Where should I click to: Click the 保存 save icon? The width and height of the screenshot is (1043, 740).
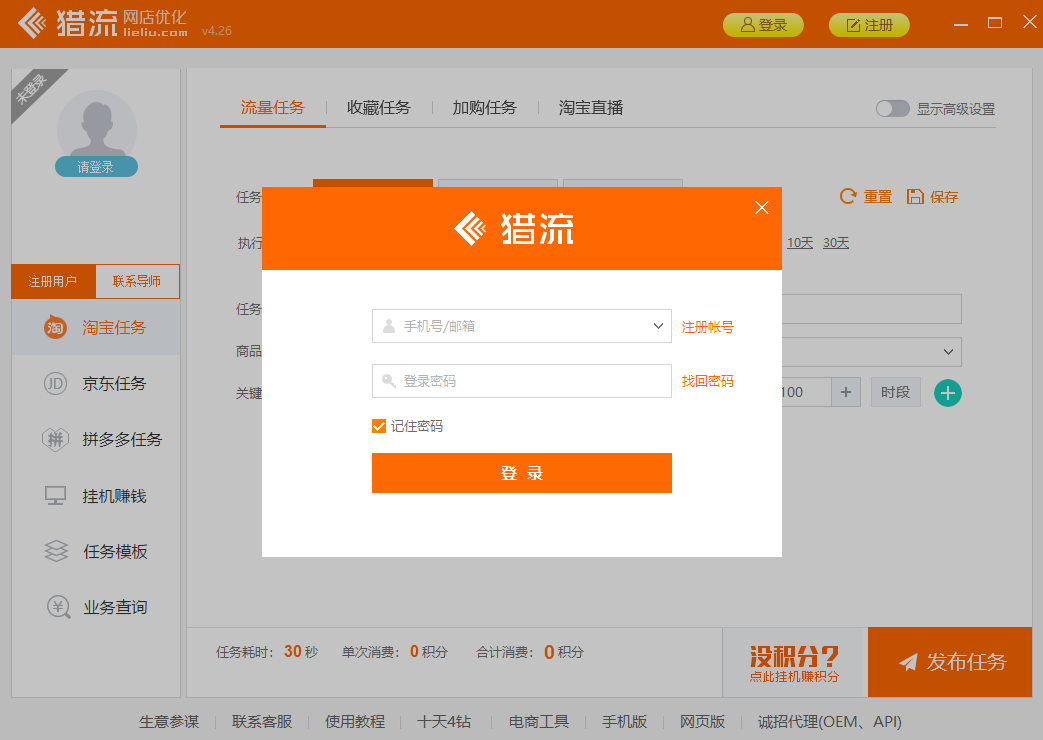915,196
